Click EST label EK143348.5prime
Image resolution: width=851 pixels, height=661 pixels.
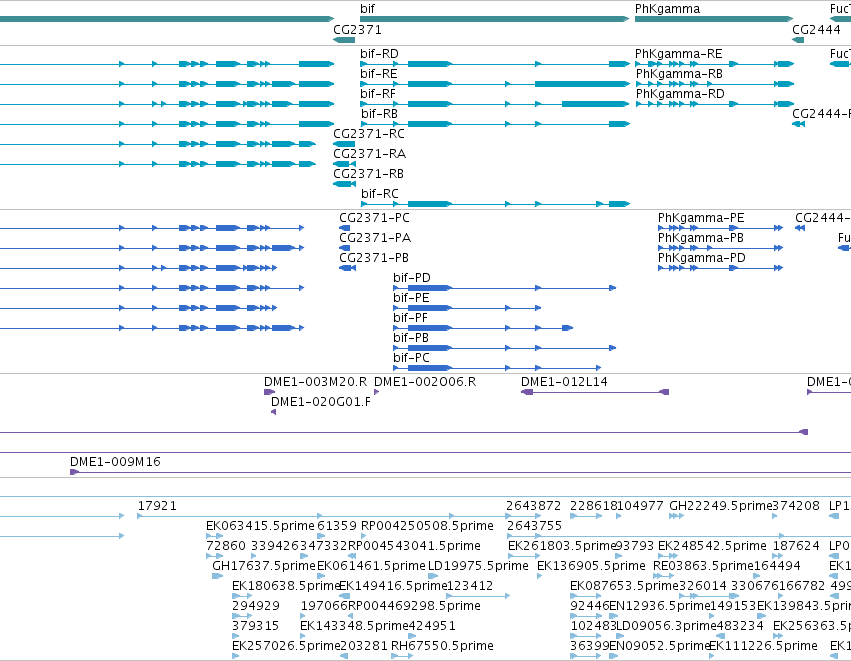(354, 626)
